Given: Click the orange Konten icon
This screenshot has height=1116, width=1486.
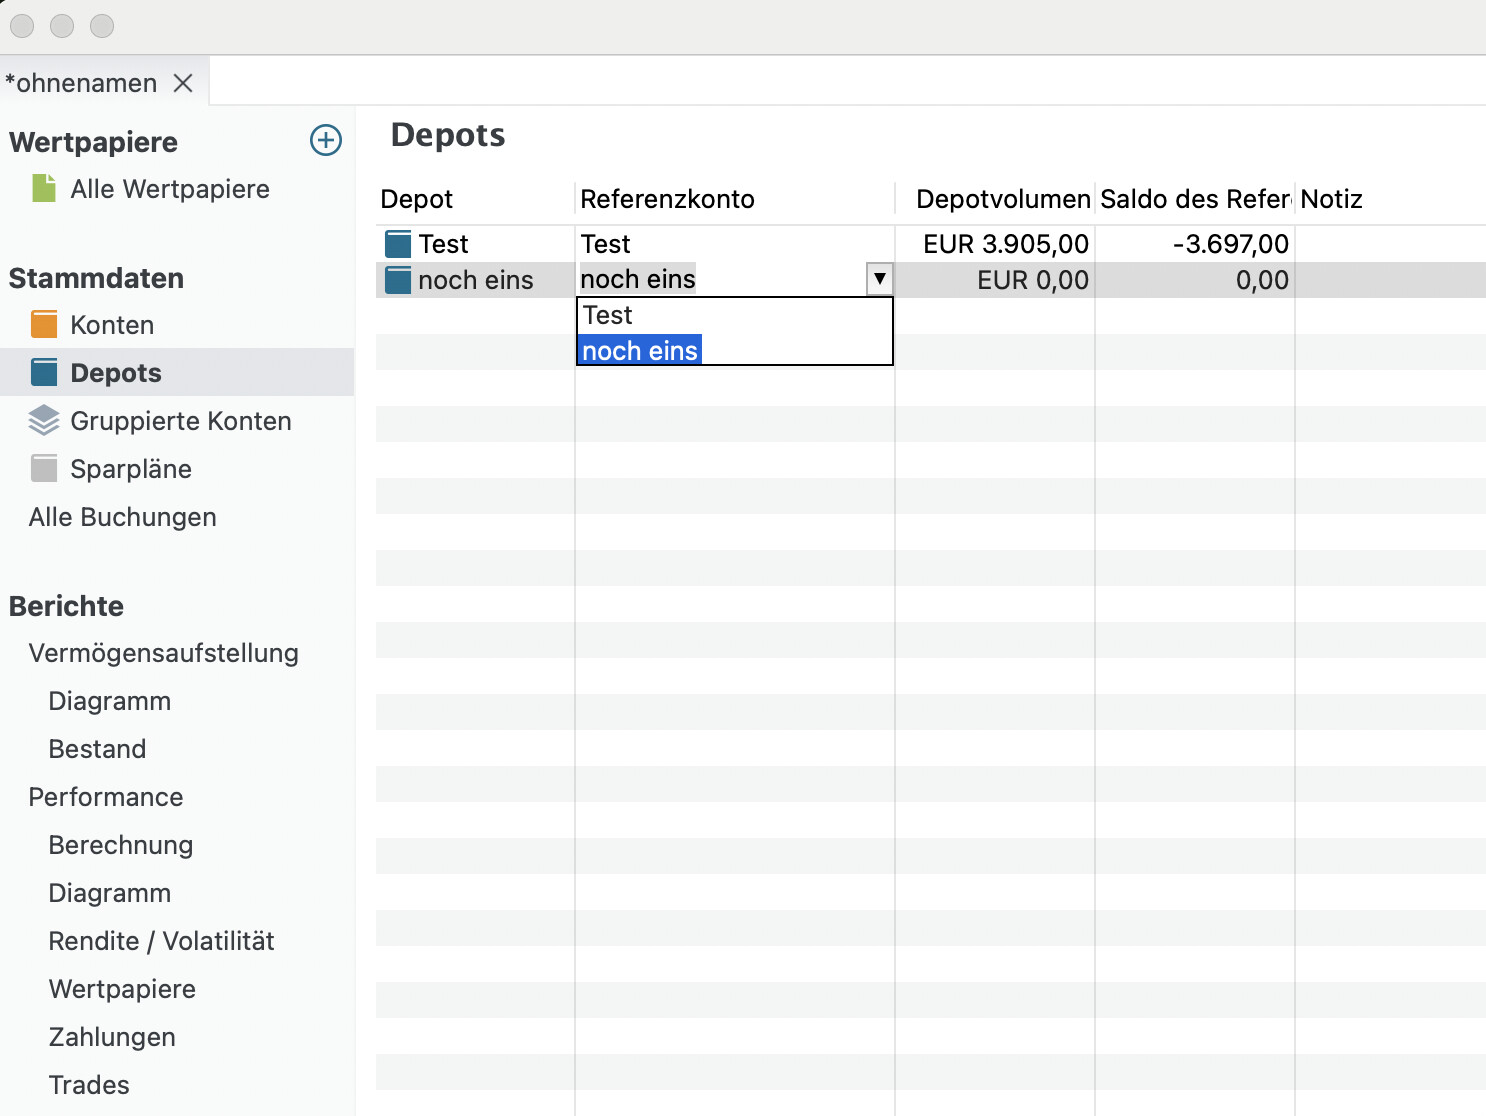Looking at the screenshot, I should point(44,324).
